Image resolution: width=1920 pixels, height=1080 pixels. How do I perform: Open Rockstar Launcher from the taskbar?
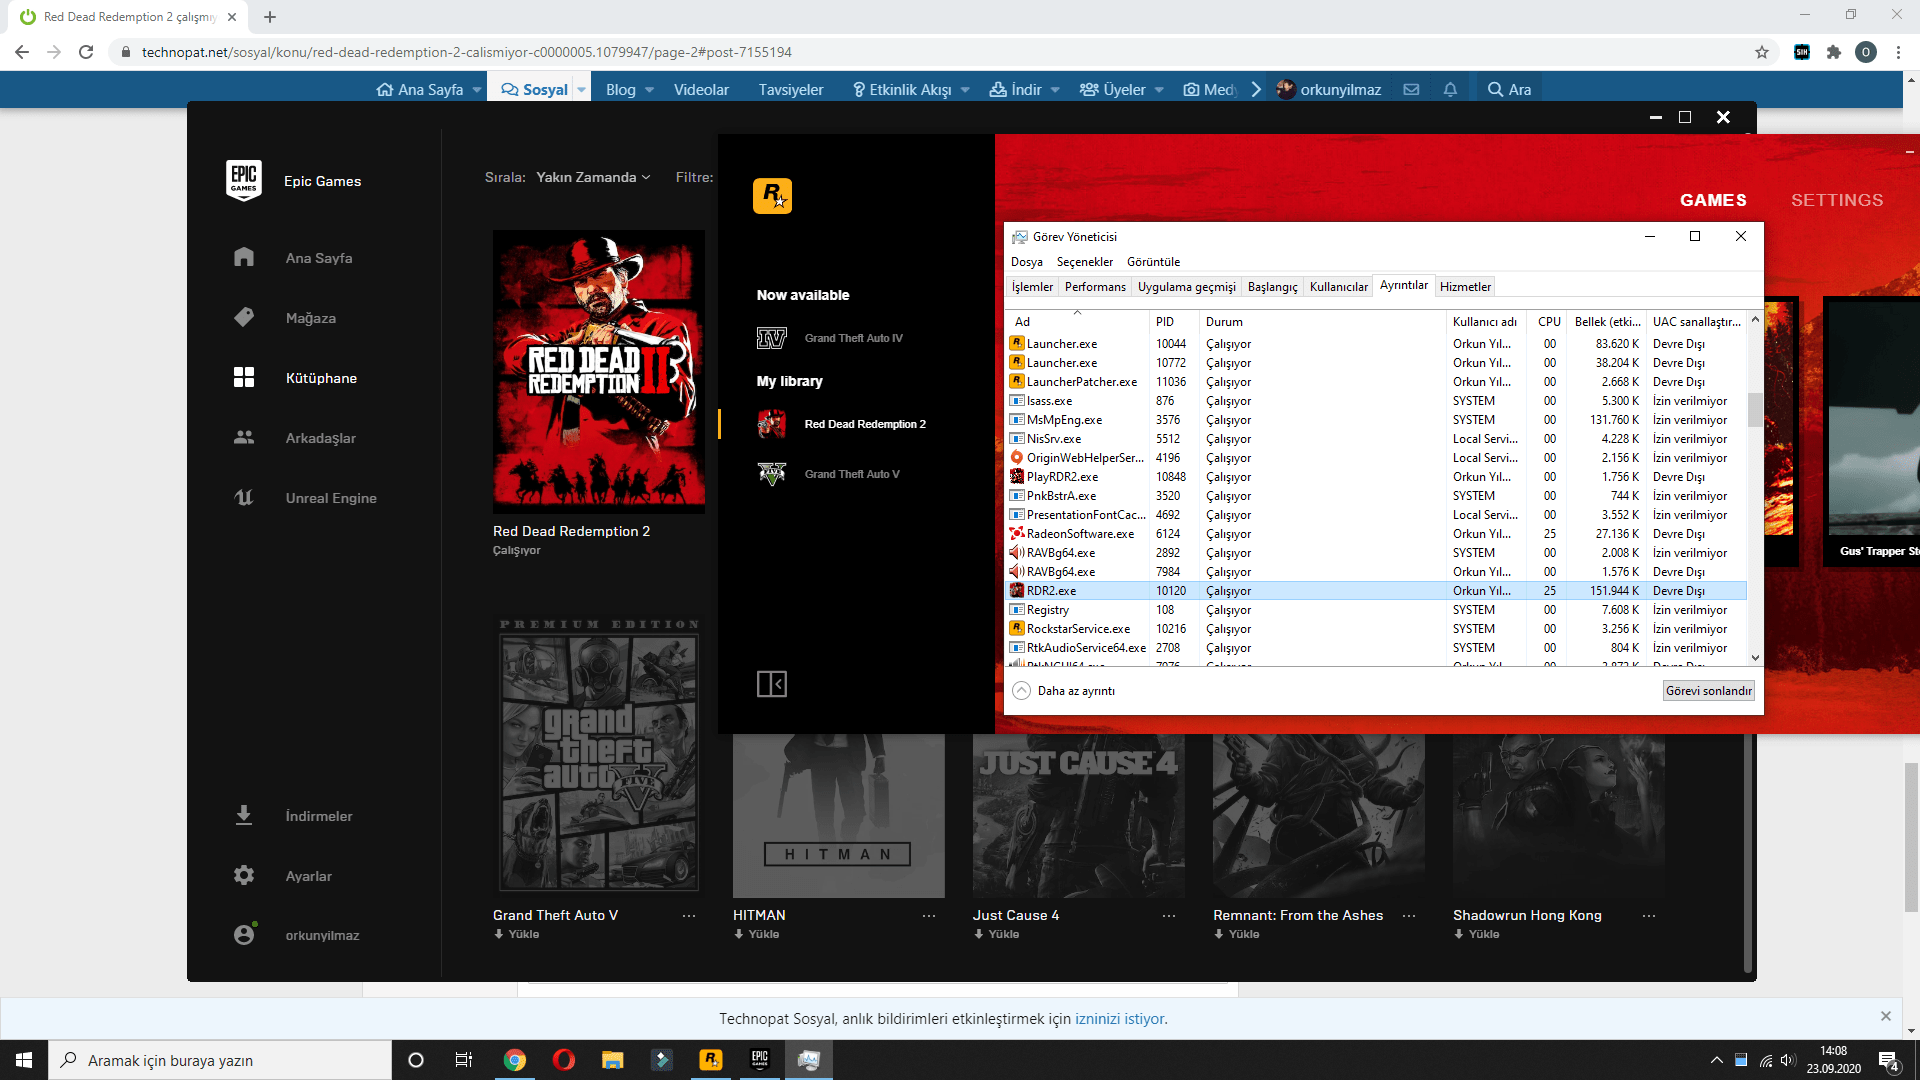coord(711,1060)
